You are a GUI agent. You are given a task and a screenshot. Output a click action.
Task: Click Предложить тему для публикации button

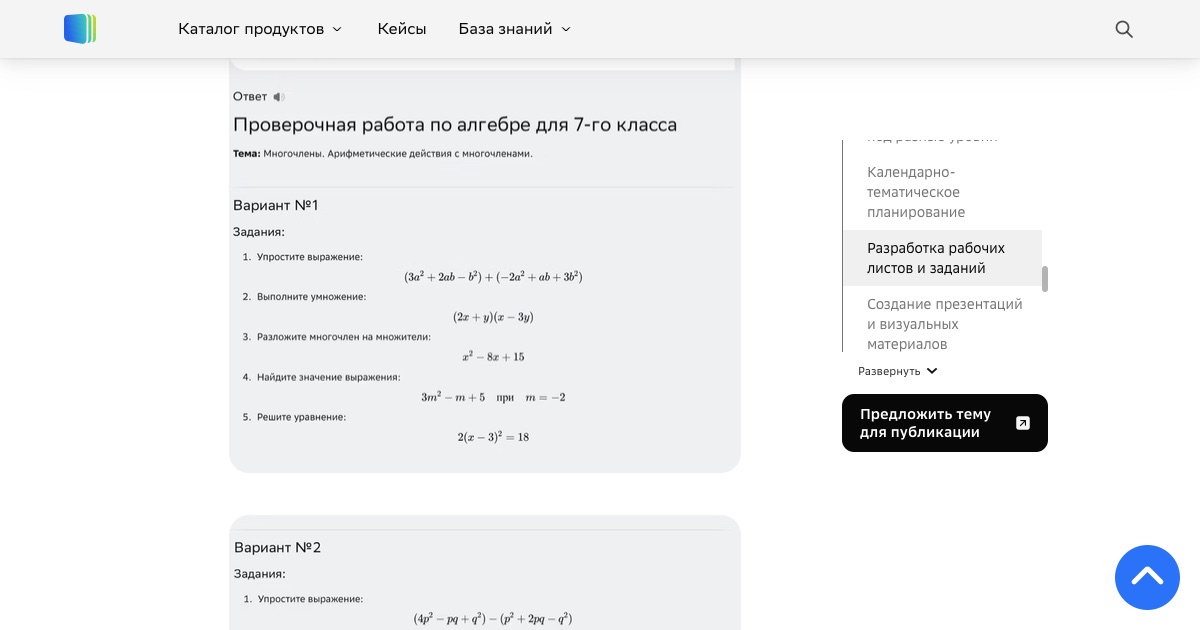tap(945, 423)
